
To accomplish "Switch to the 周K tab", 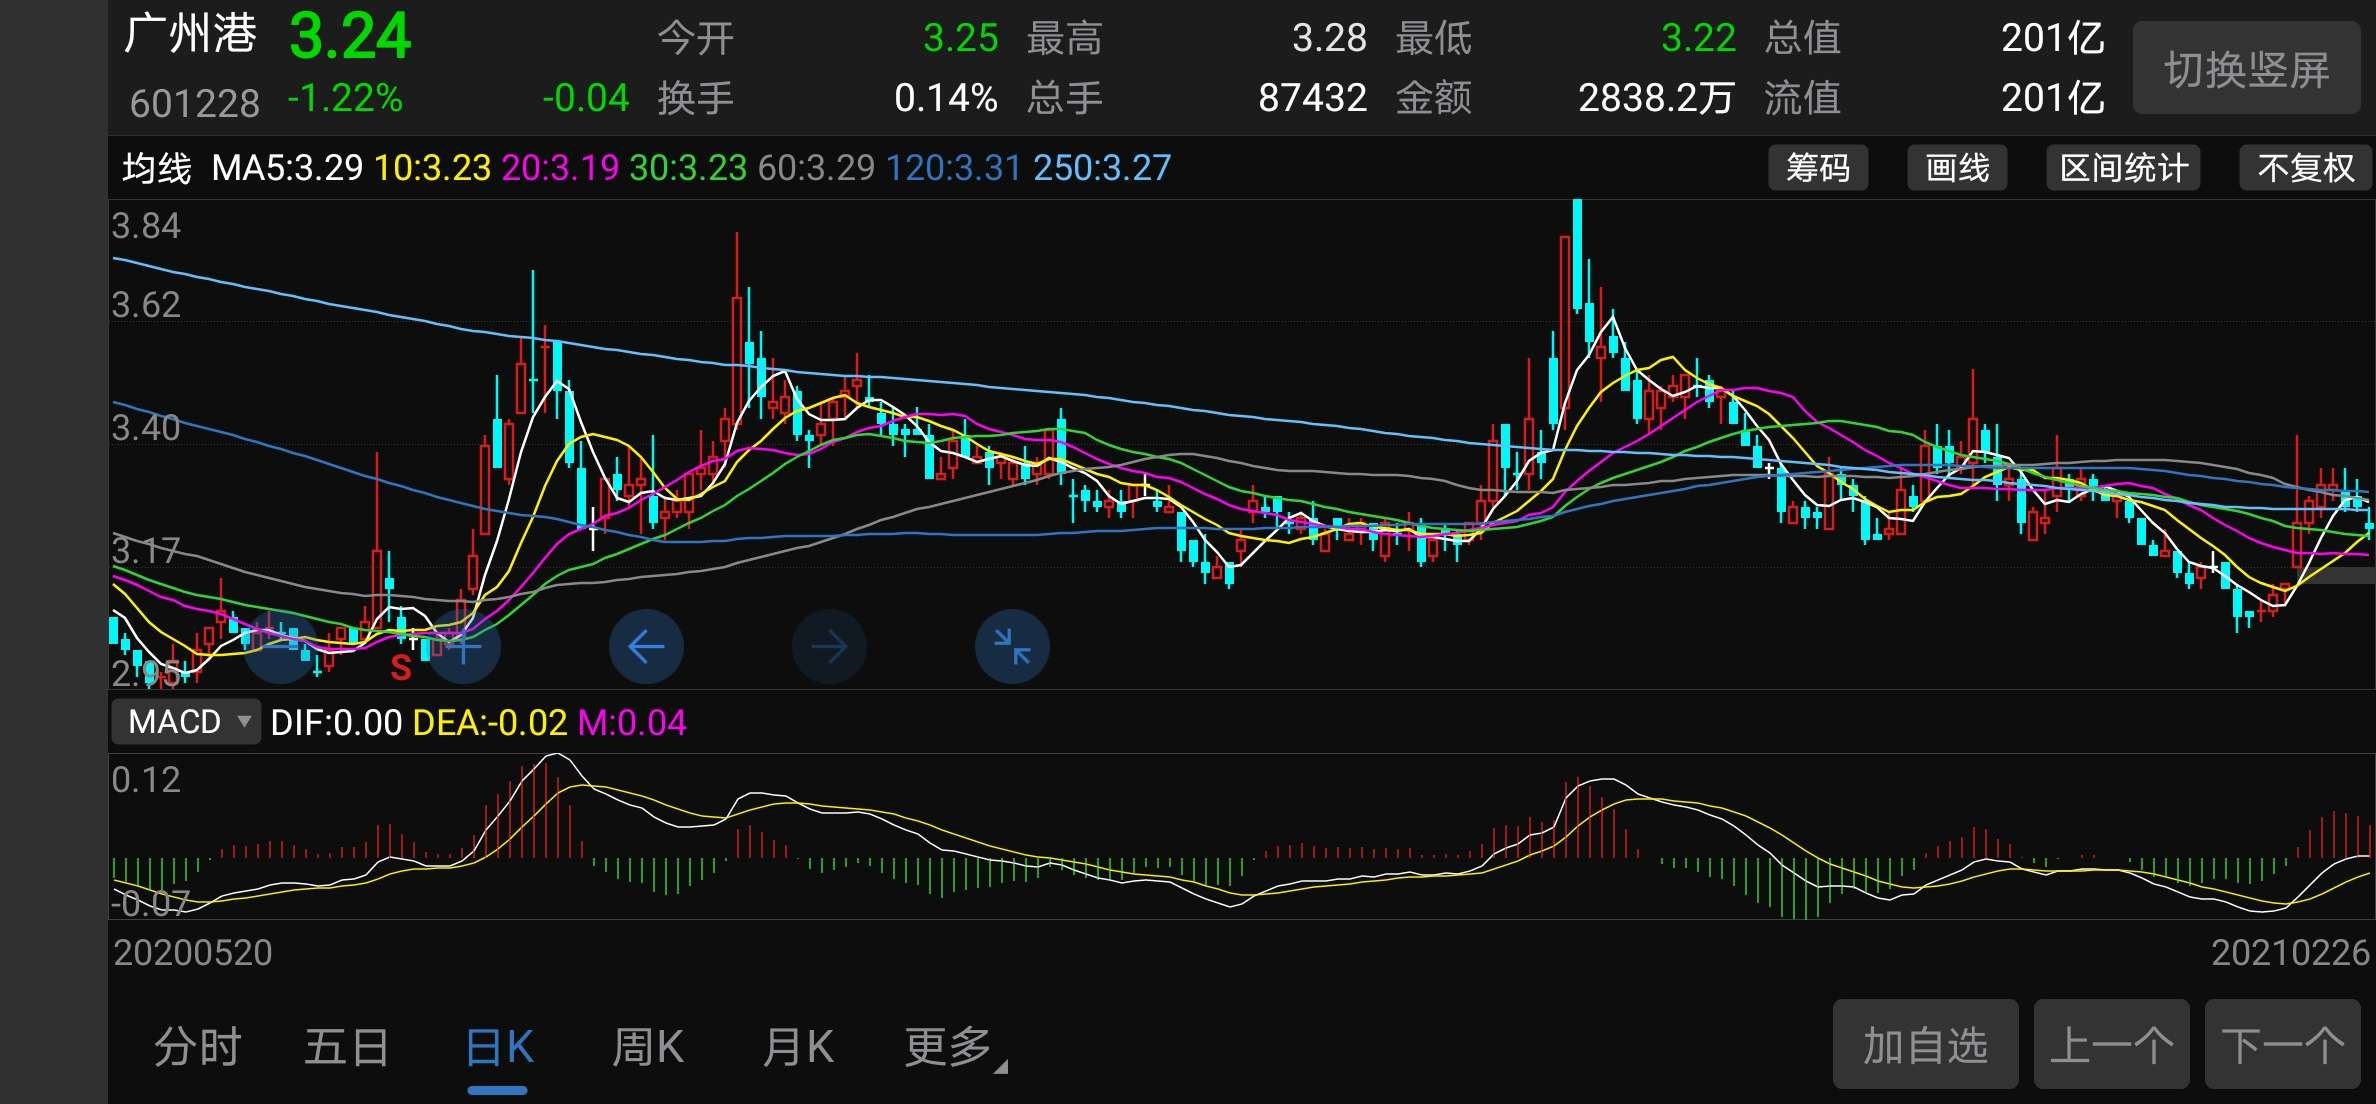I will [648, 1048].
